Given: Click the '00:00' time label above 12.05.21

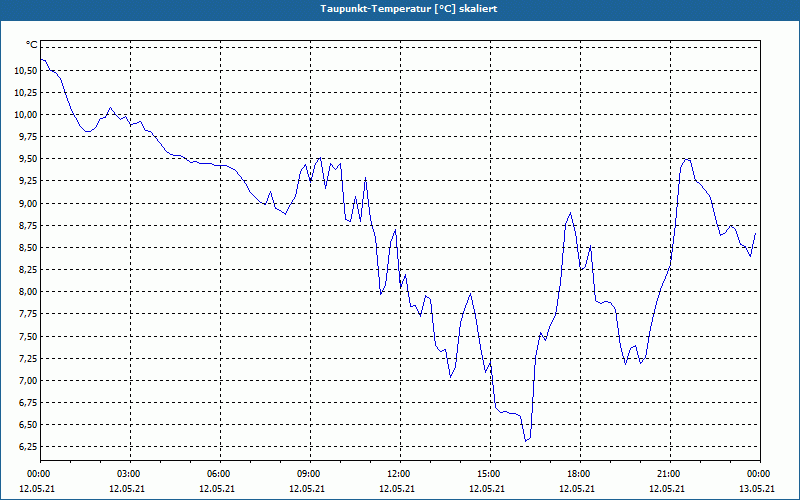Looking at the screenshot, I should (x=40, y=474).
